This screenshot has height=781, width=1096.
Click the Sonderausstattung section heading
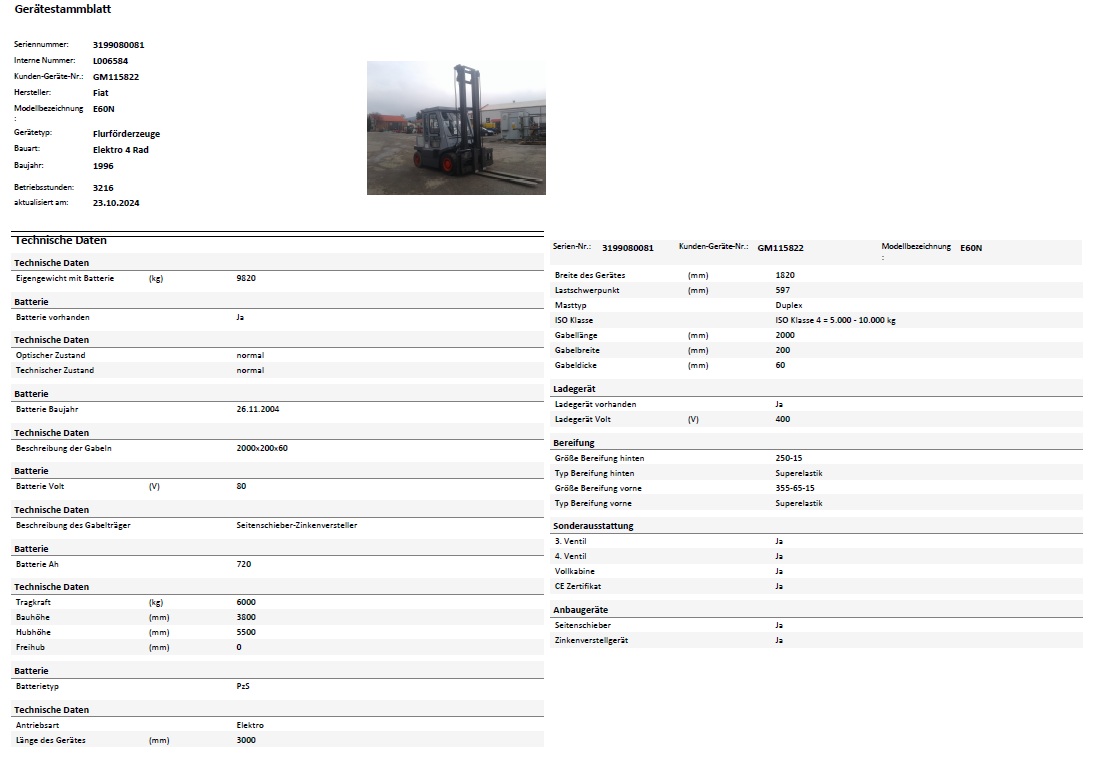coord(593,526)
